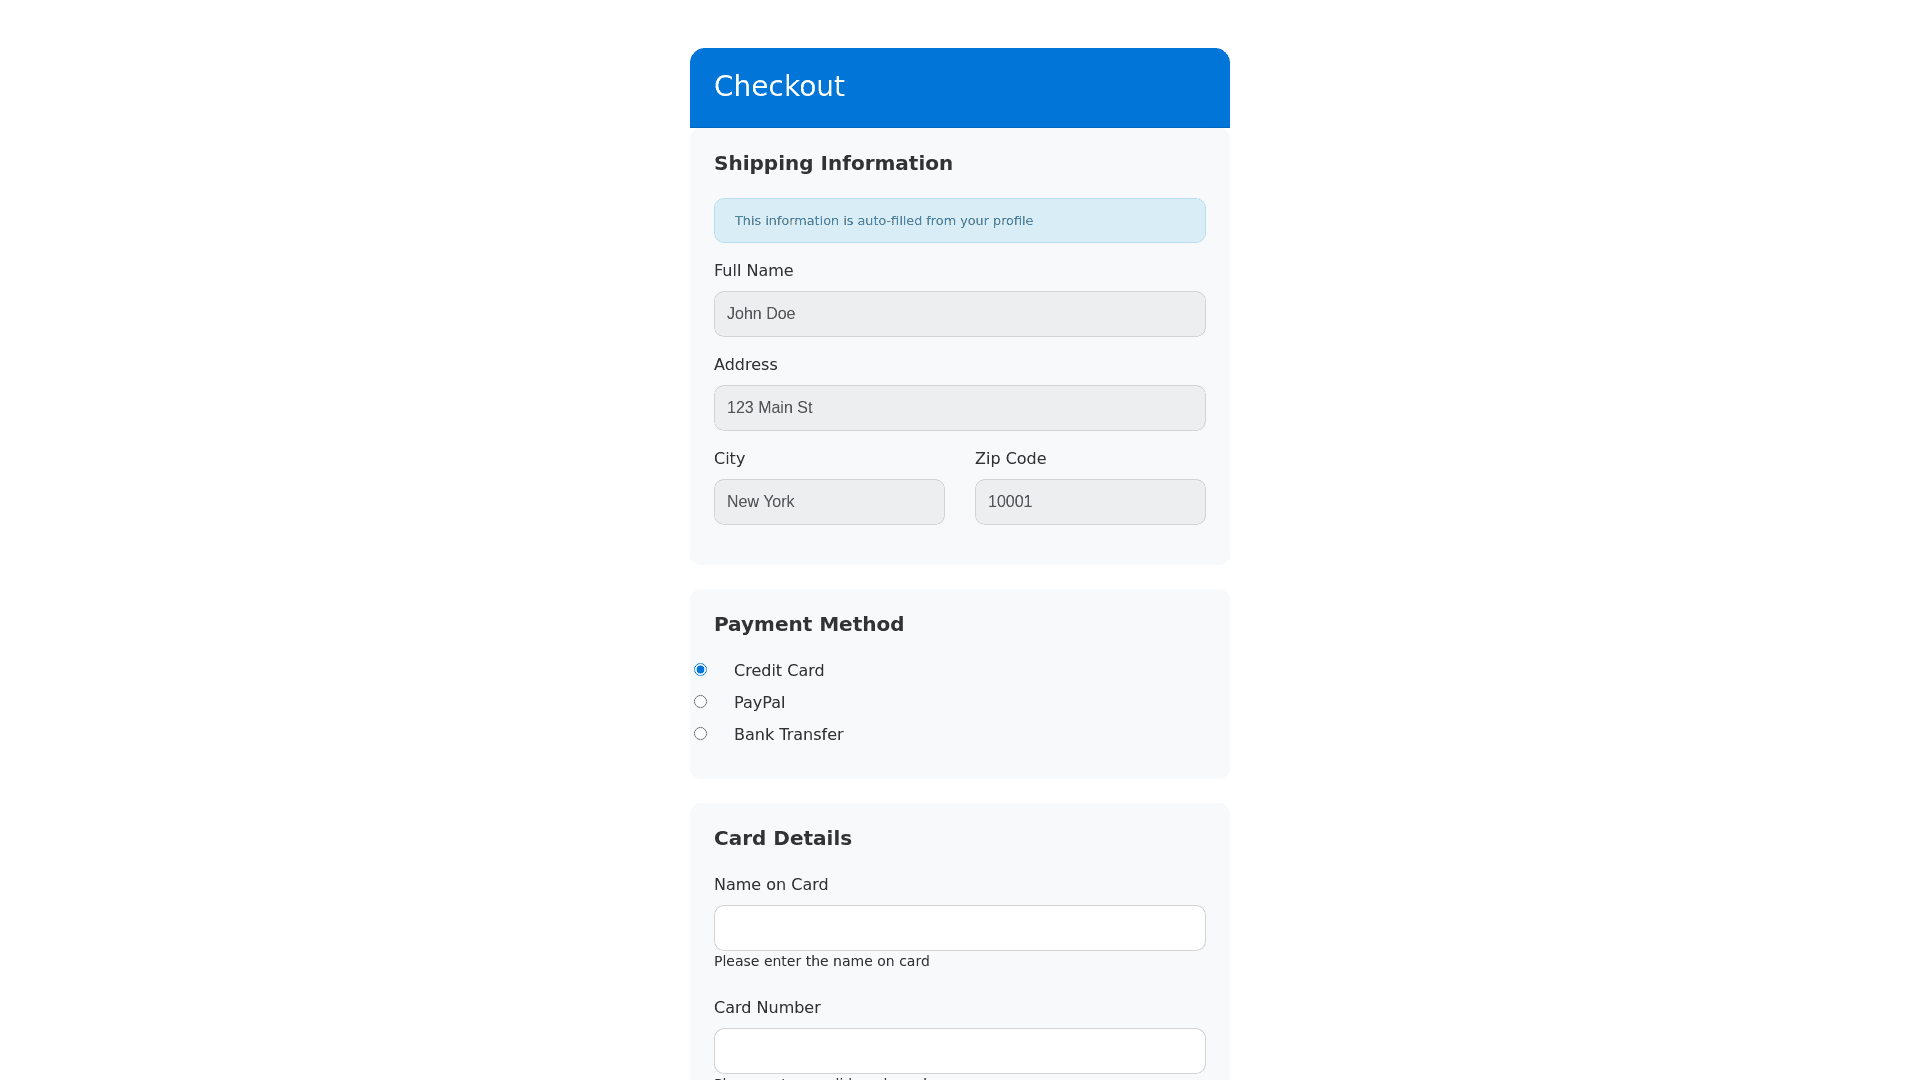Click the Checkout header title
This screenshot has height=1080, width=1920.
coord(779,87)
